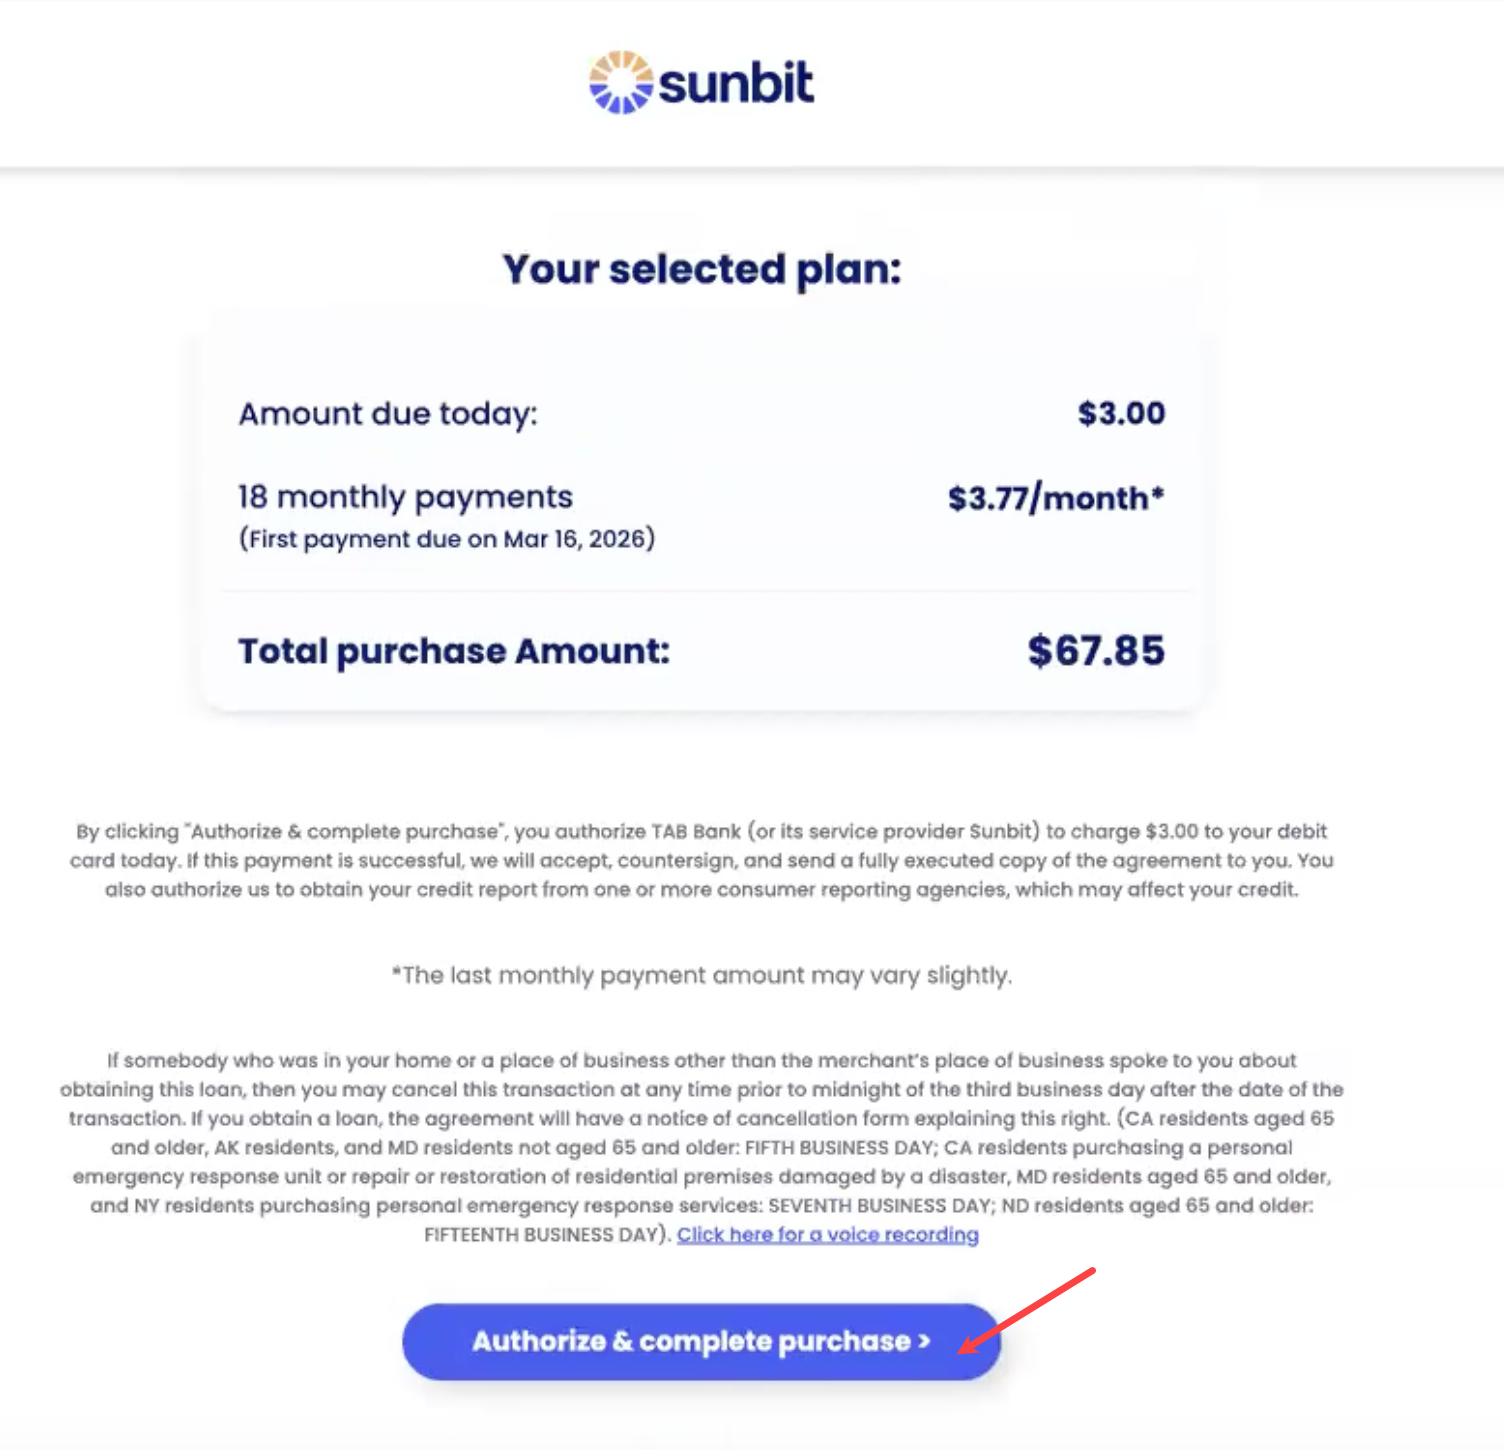The width and height of the screenshot is (1504, 1450).
Task: Click the TAB Bank authorization disclosure paragraph
Action: click(701, 860)
